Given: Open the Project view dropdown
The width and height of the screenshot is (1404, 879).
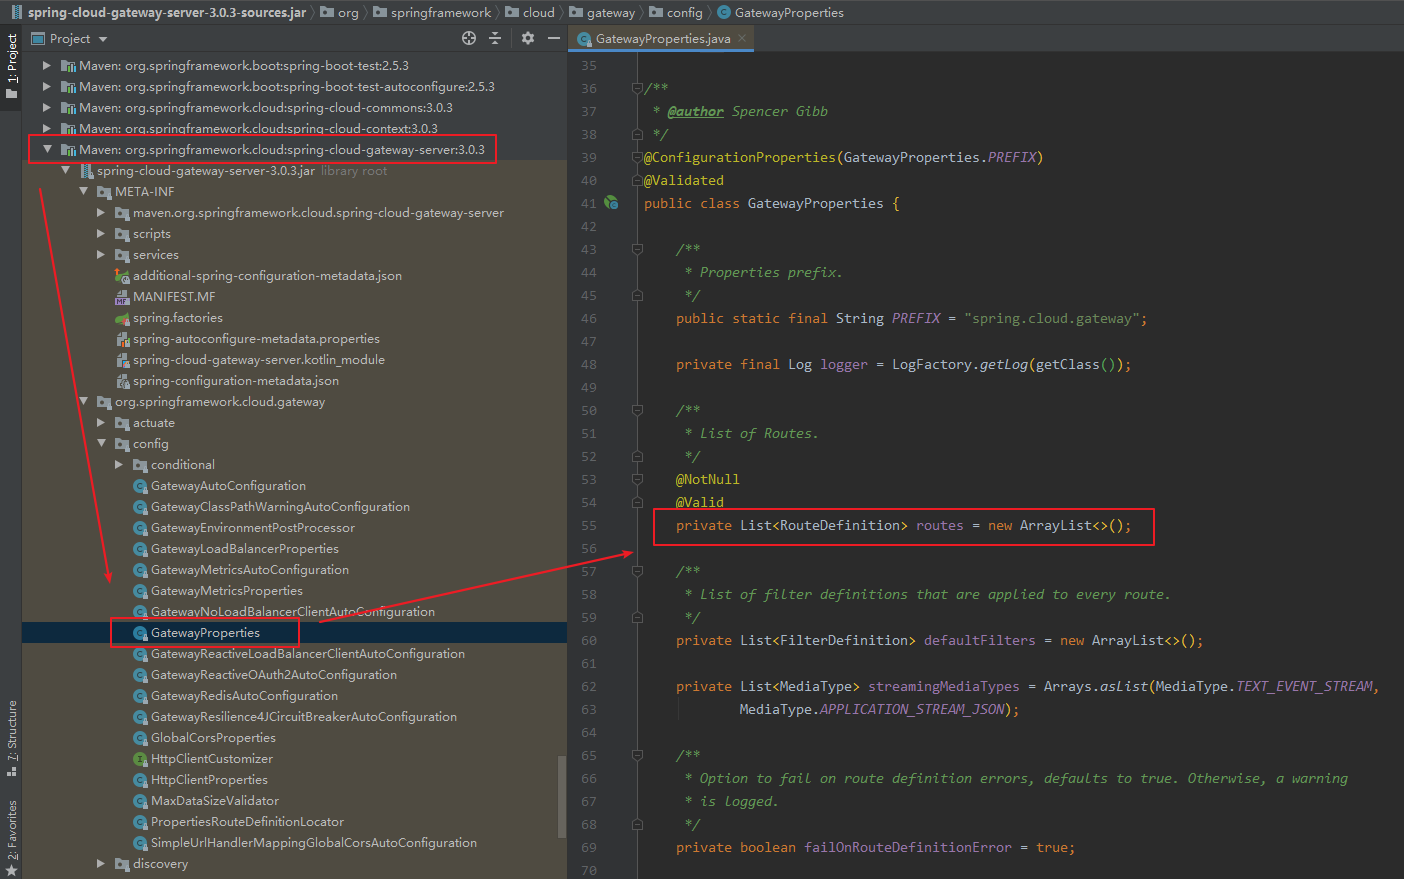Looking at the screenshot, I should pyautogui.click(x=103, y=39).
